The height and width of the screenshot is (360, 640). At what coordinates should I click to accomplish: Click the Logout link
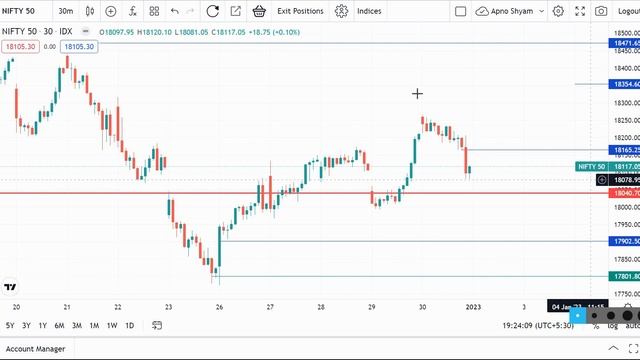629,11
